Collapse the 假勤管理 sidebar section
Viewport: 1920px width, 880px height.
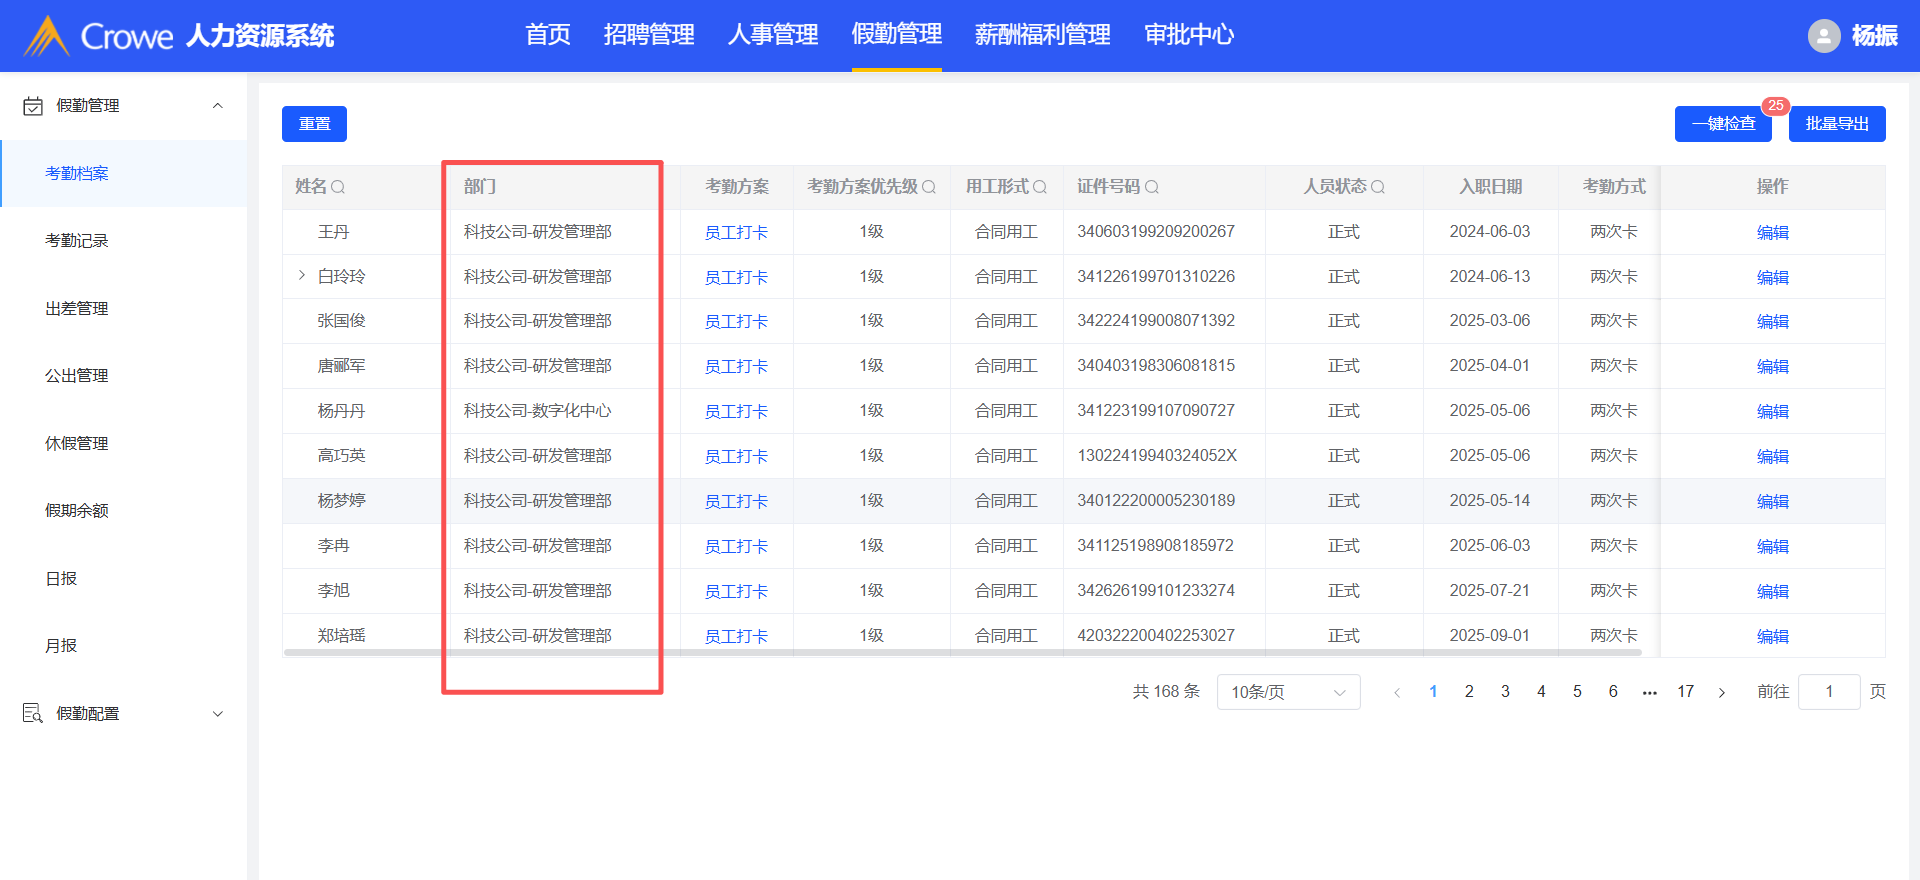click(217, 106)
